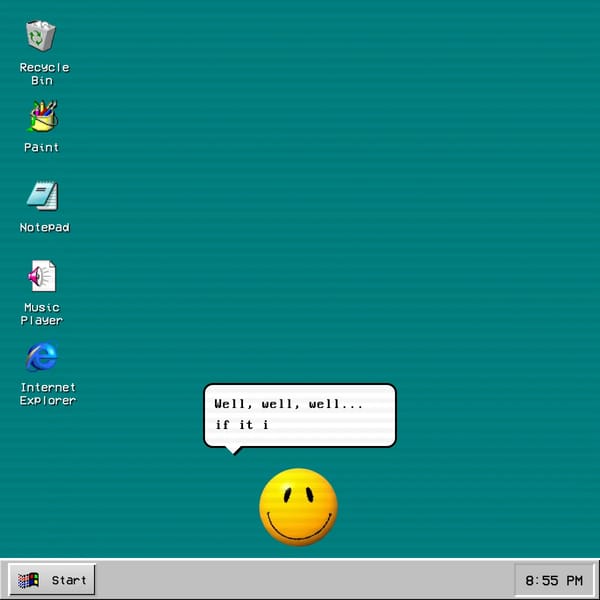Viewport: 600px width, 600px height.
Task: Select the "Paint" label text
Action: (42, 147)
